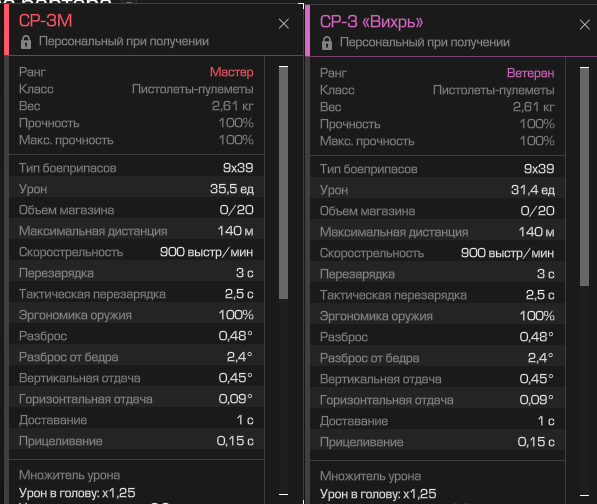Click scrollbar bottom marker in Вихрь panel

584,495
